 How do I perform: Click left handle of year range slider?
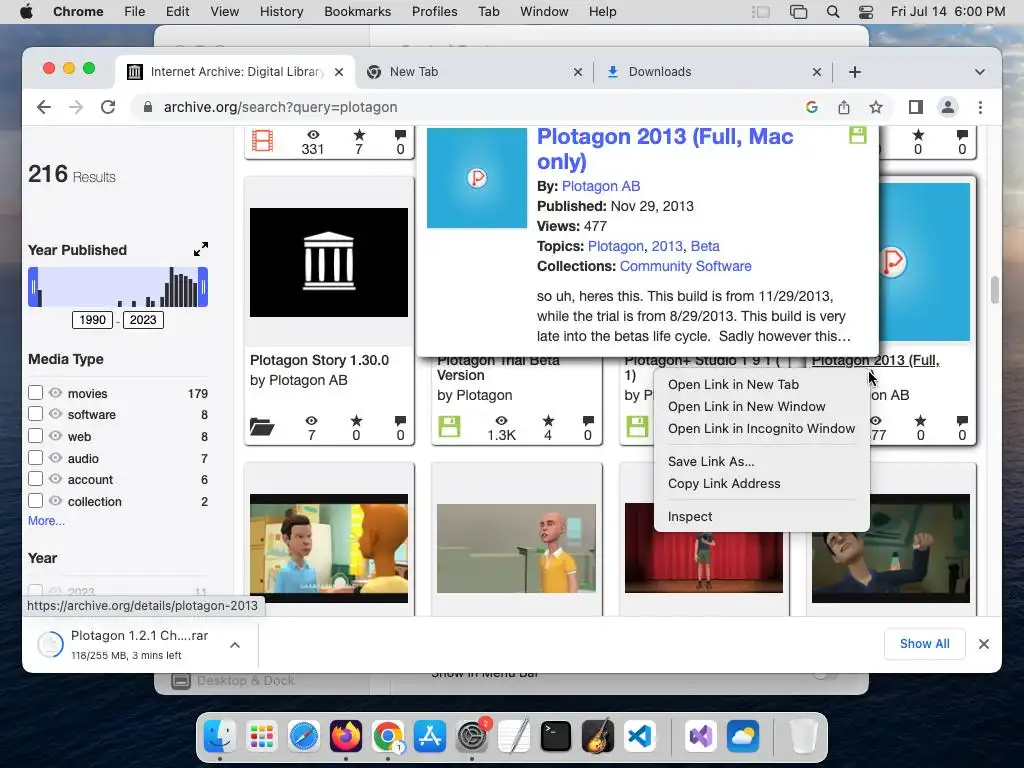(x=33, y=287)
